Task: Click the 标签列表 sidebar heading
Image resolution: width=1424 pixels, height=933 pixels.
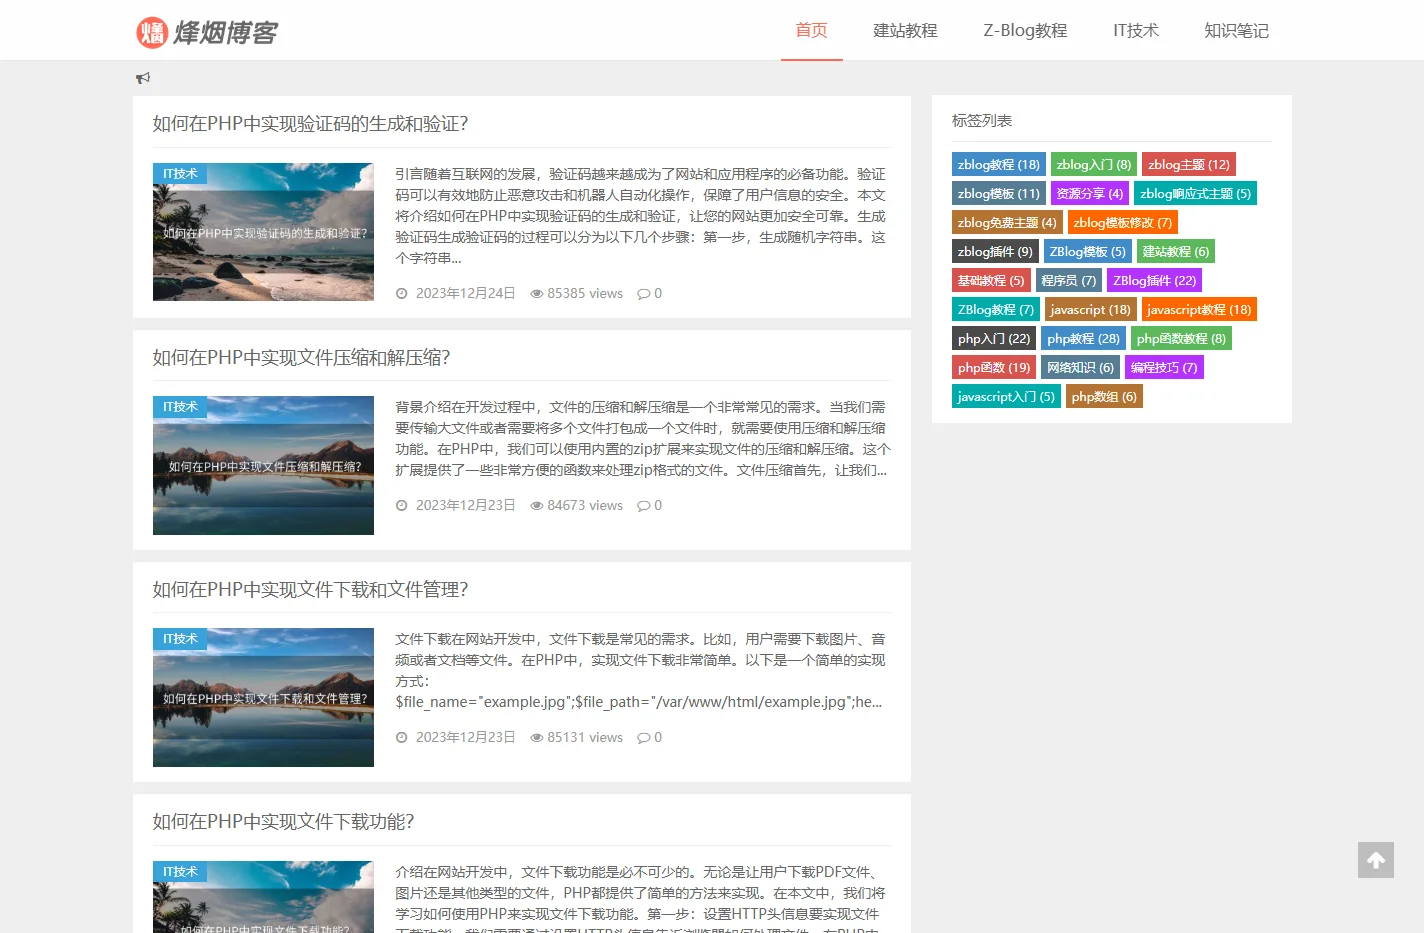Action: (x=982, y=121)
